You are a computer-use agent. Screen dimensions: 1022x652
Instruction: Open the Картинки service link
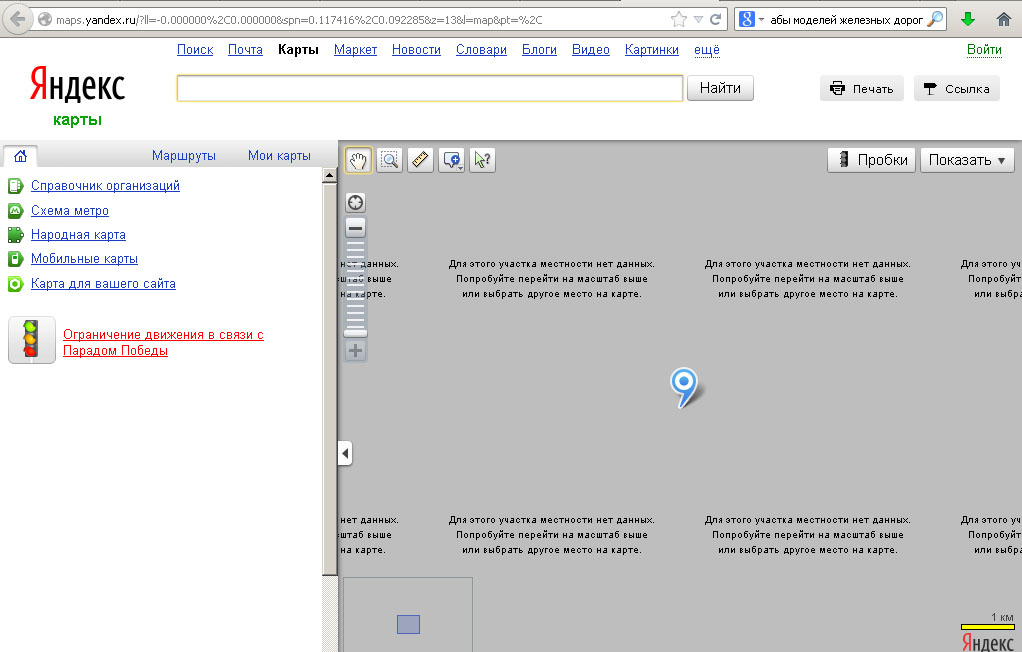652,50
